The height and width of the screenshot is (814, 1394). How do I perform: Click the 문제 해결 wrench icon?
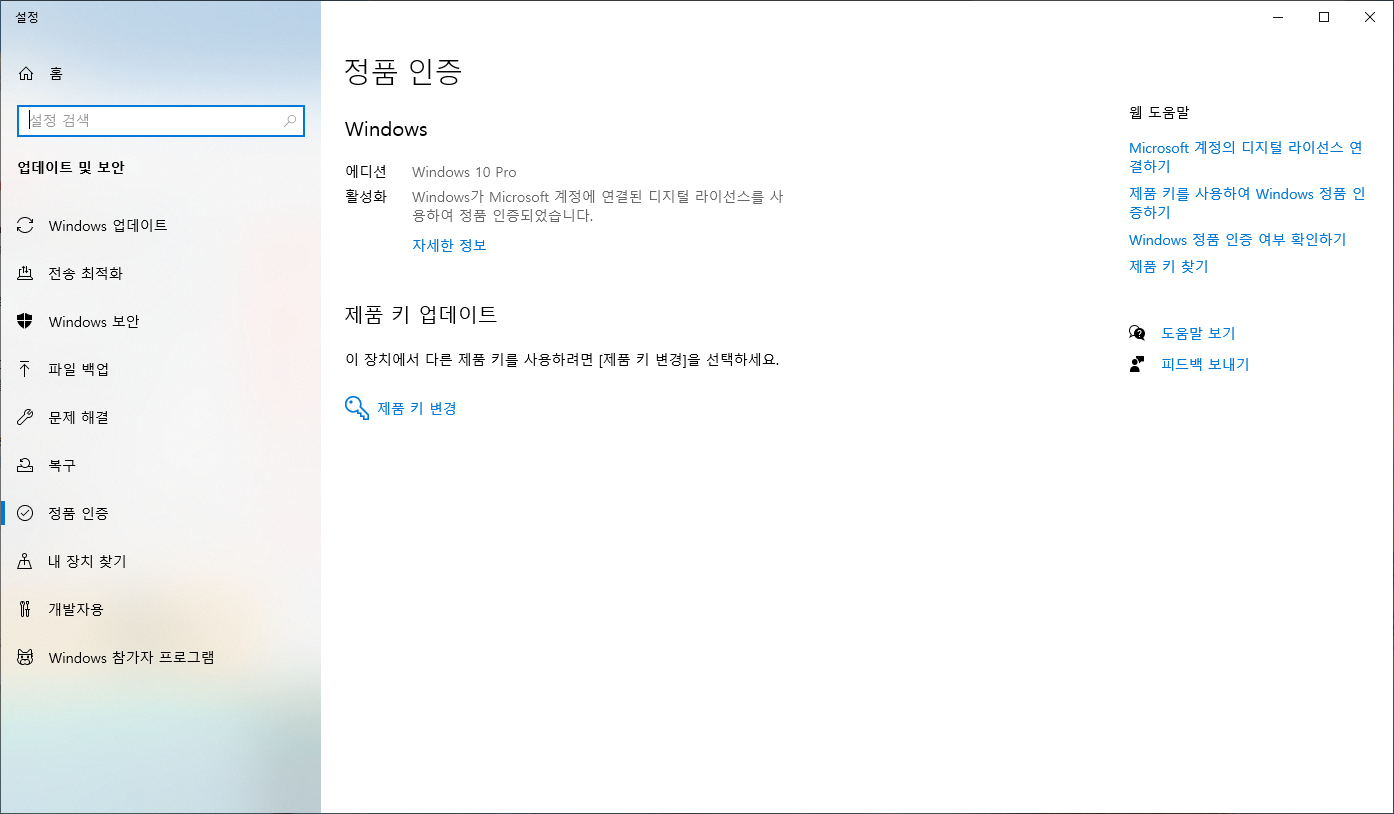pos(26,417)
